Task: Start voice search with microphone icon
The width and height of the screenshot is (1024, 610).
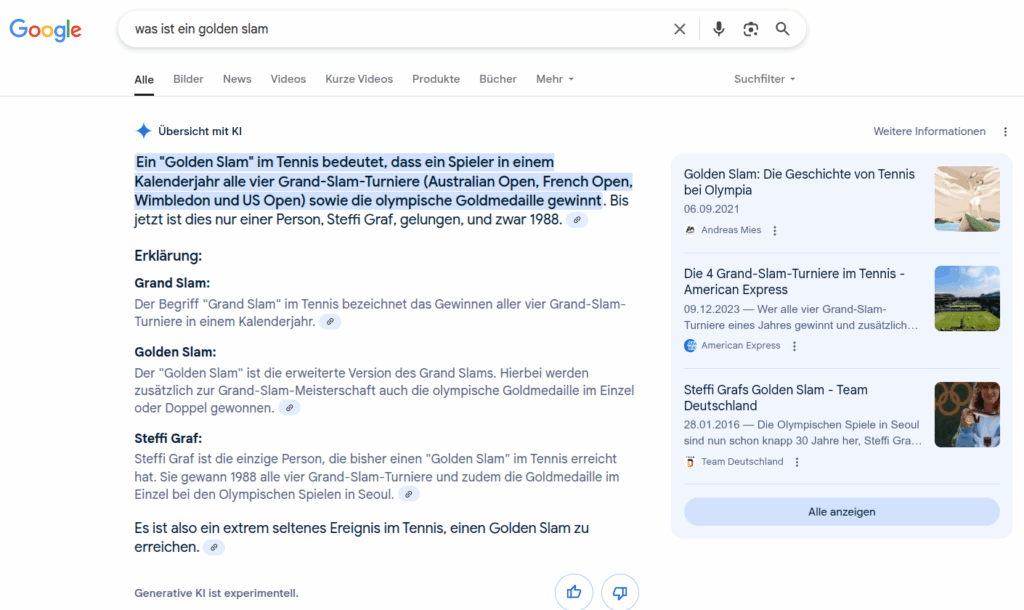Action: 718,29
